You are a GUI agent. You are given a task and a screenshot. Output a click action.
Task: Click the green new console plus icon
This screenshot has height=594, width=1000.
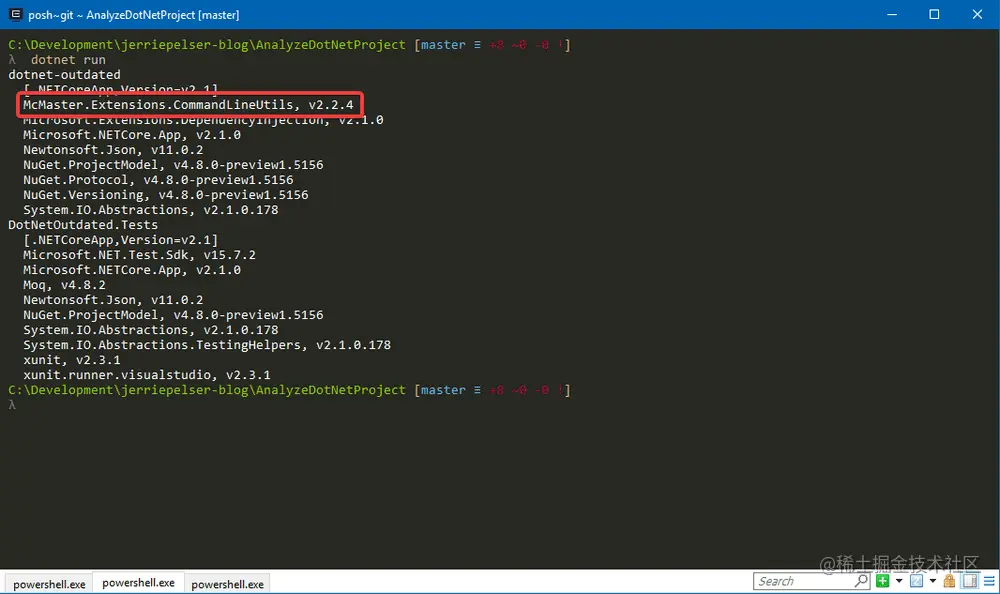click(883, 581)
